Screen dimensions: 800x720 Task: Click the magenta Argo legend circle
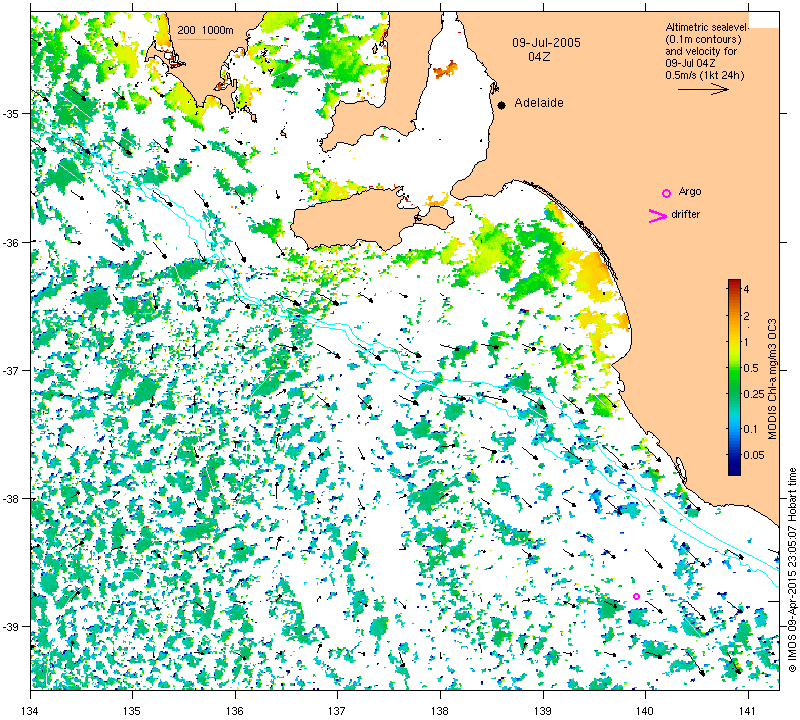[666, 193]
